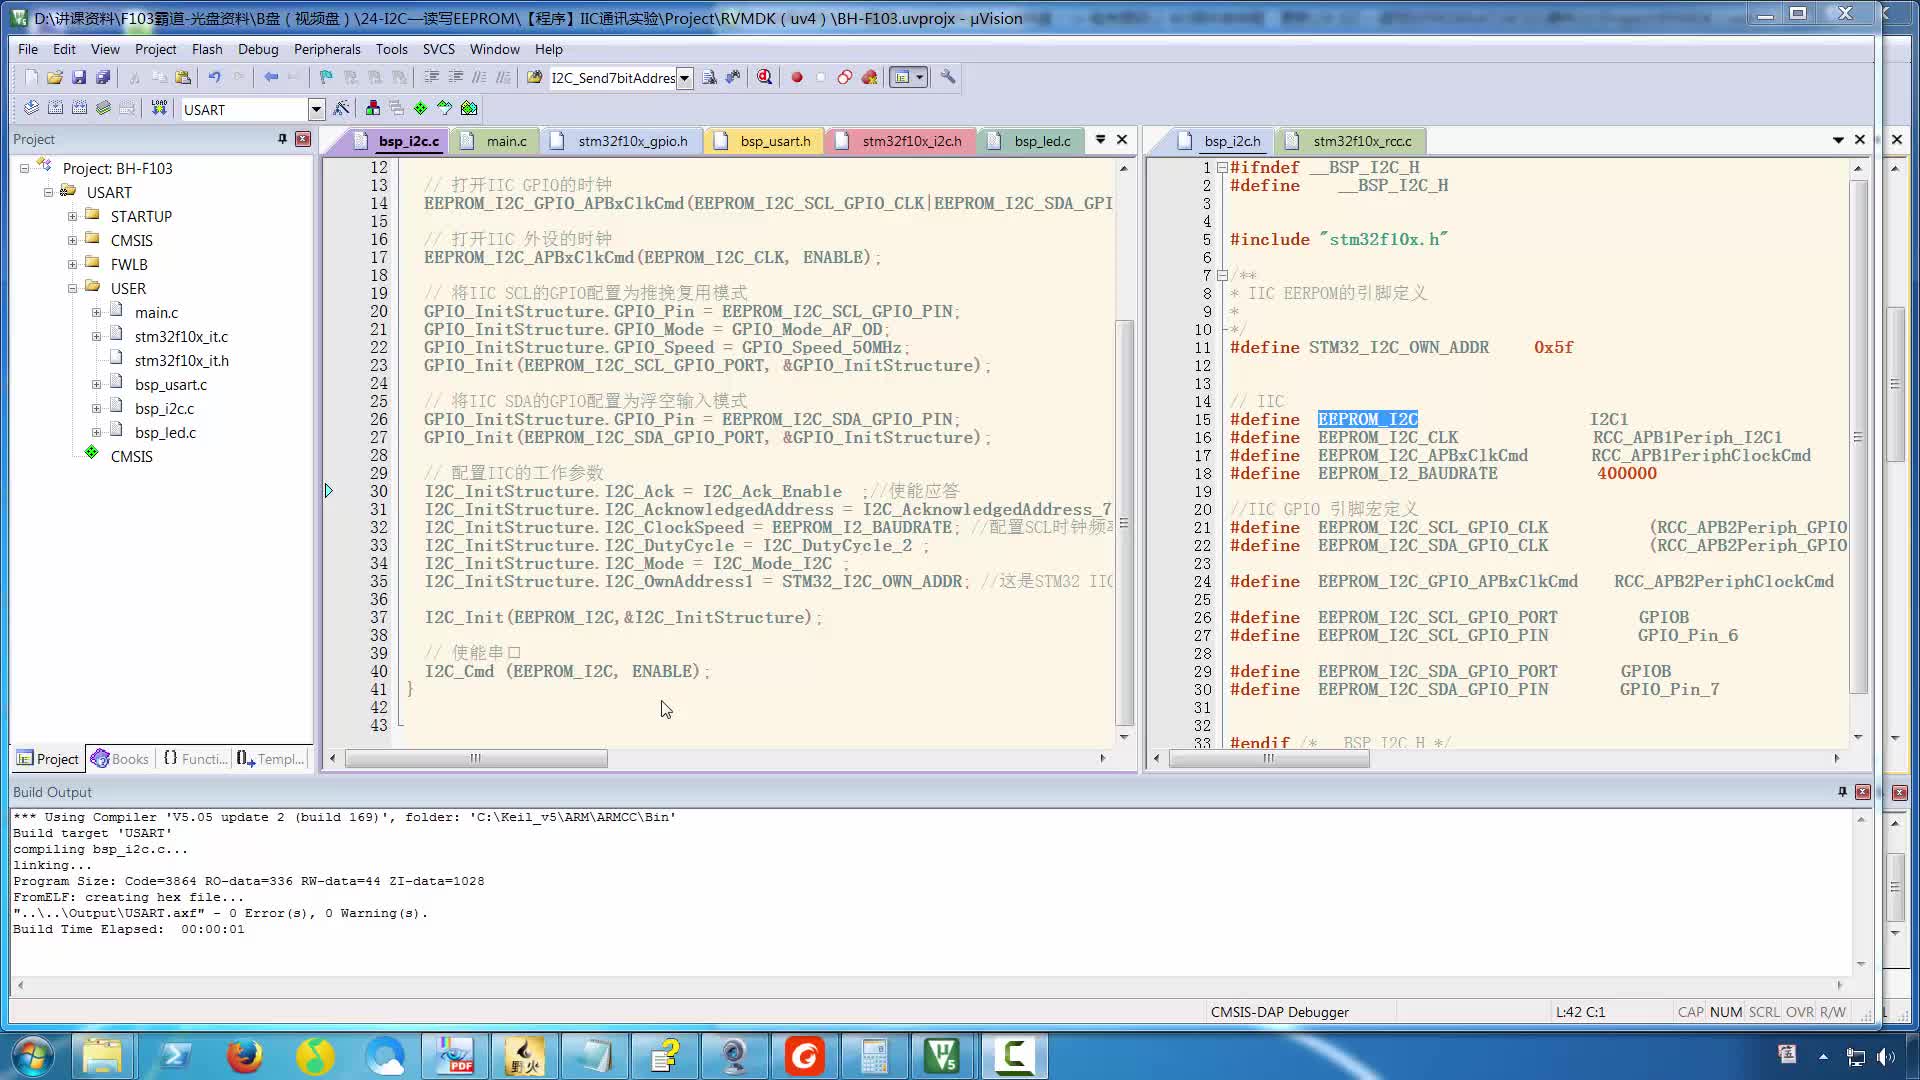This screenshot has width=1920, height=1080.
Task: Select stm32f10x_it.h in project tree
Action: click(x=181, y=360)
